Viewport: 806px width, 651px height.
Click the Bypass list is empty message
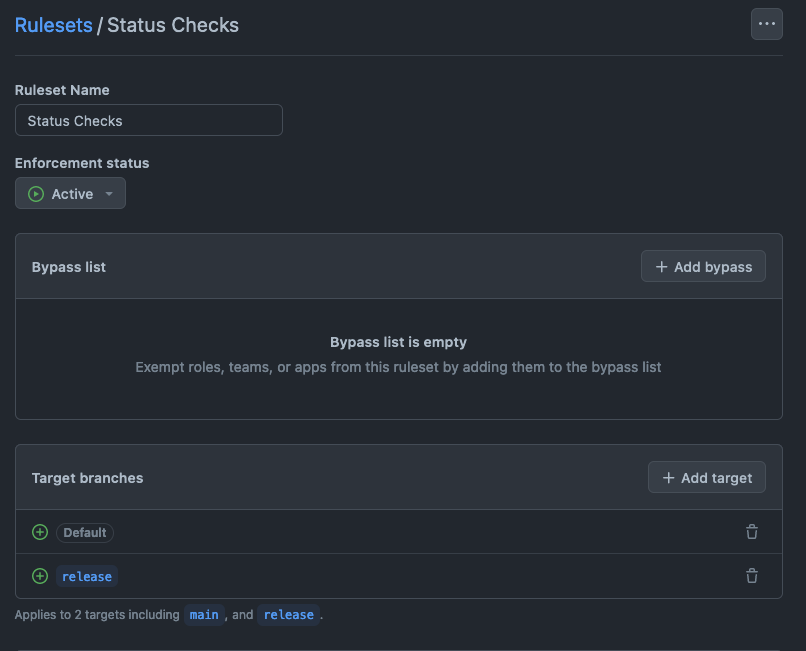[398, 342]
